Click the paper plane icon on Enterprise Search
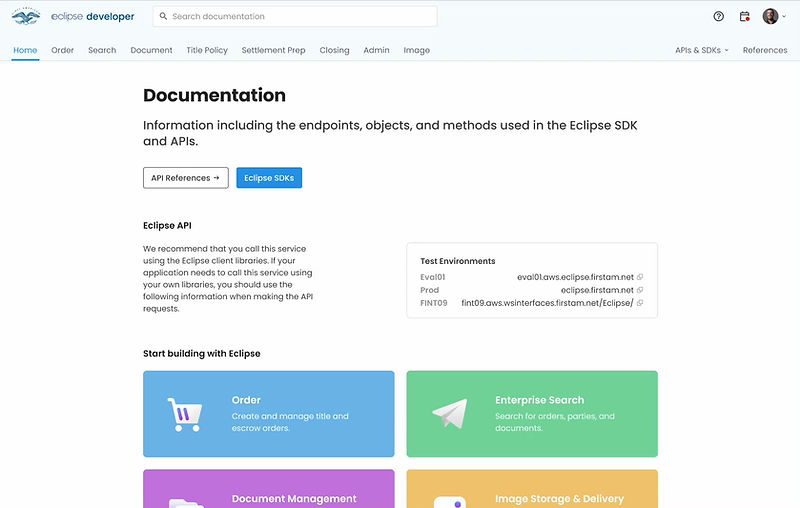Screen dimensions: 800x508 450,413
